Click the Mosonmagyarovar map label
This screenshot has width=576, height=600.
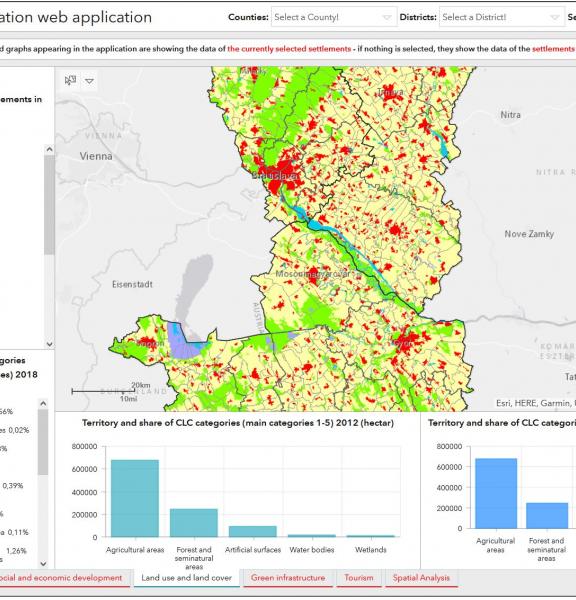313,274
